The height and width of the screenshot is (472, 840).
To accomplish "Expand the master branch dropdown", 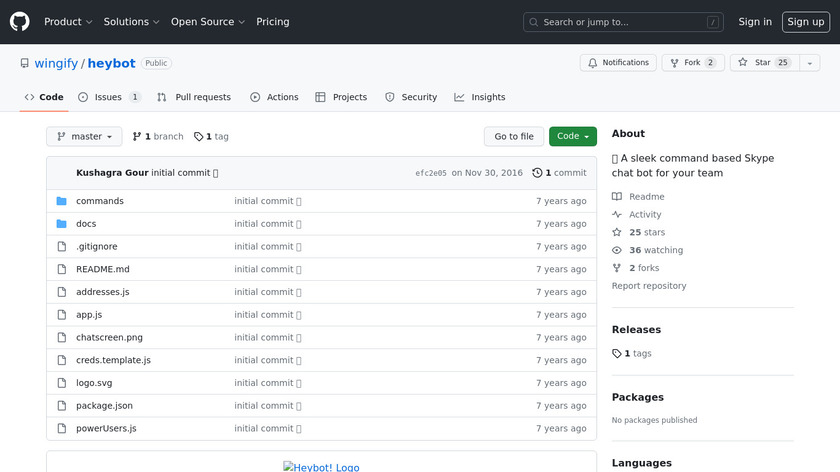I will point(84,137).
